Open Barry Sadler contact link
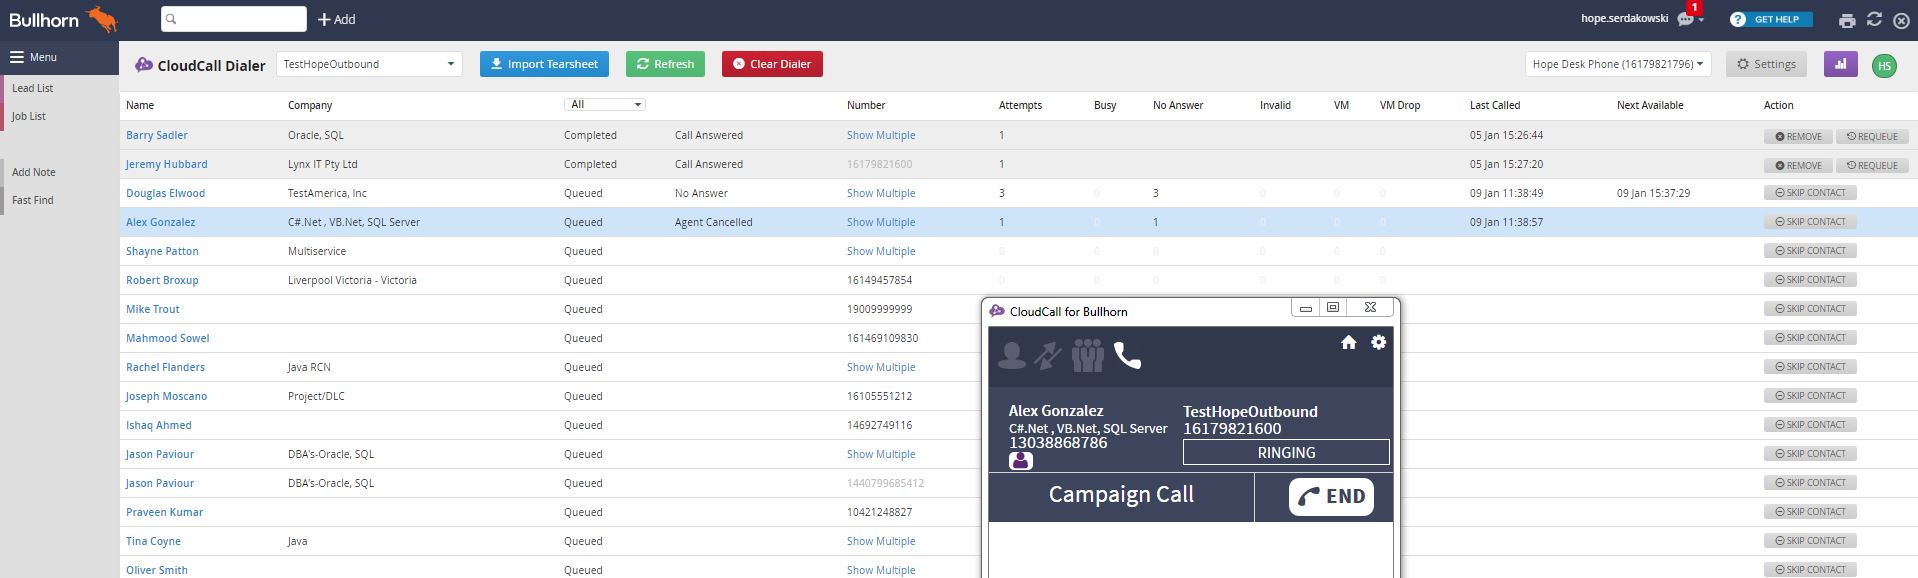The image size is (1918, 578). 156,135
